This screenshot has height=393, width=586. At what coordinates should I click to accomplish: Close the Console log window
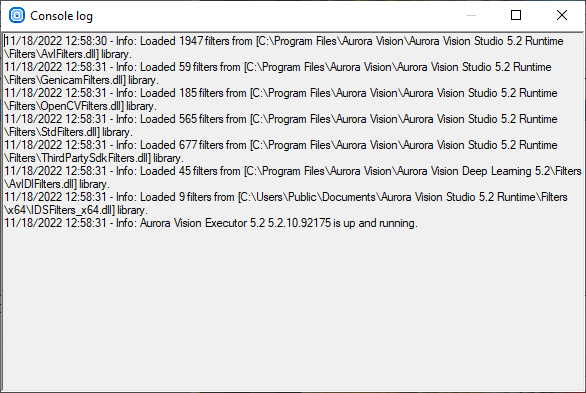pyautogui.click(x=562, y=15)
